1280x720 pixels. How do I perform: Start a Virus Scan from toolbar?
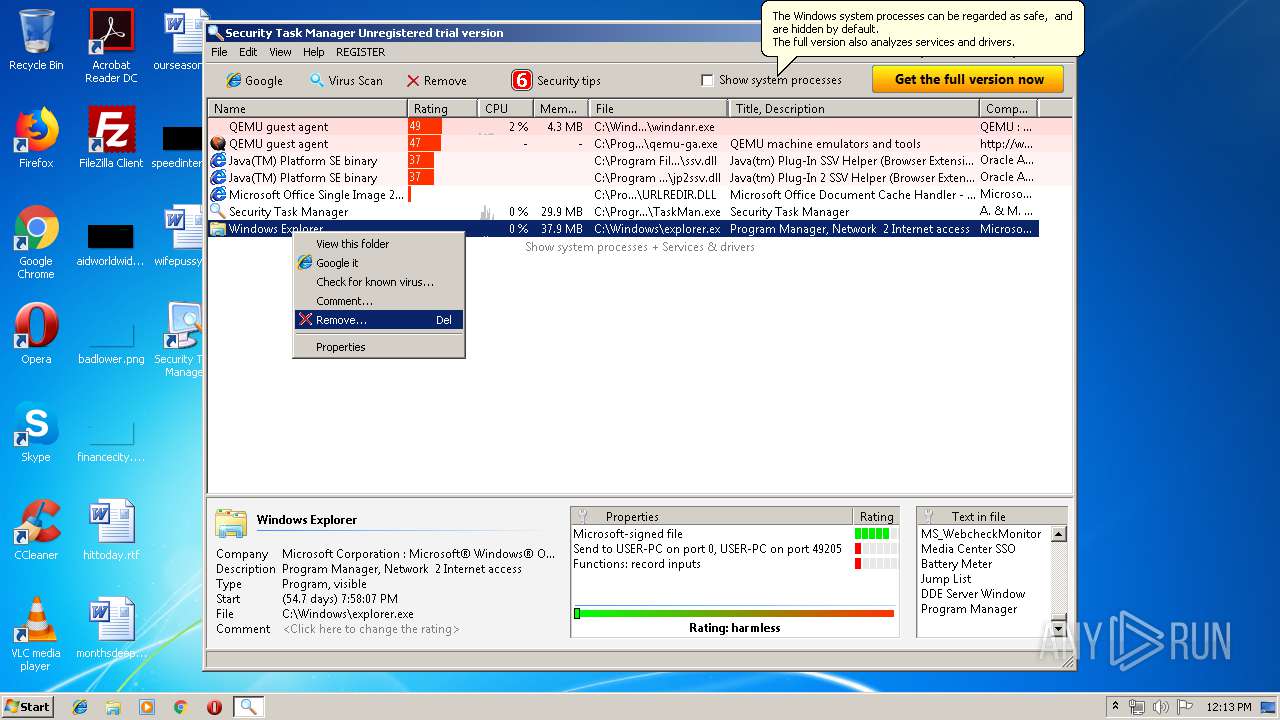[x=345, y=80]
